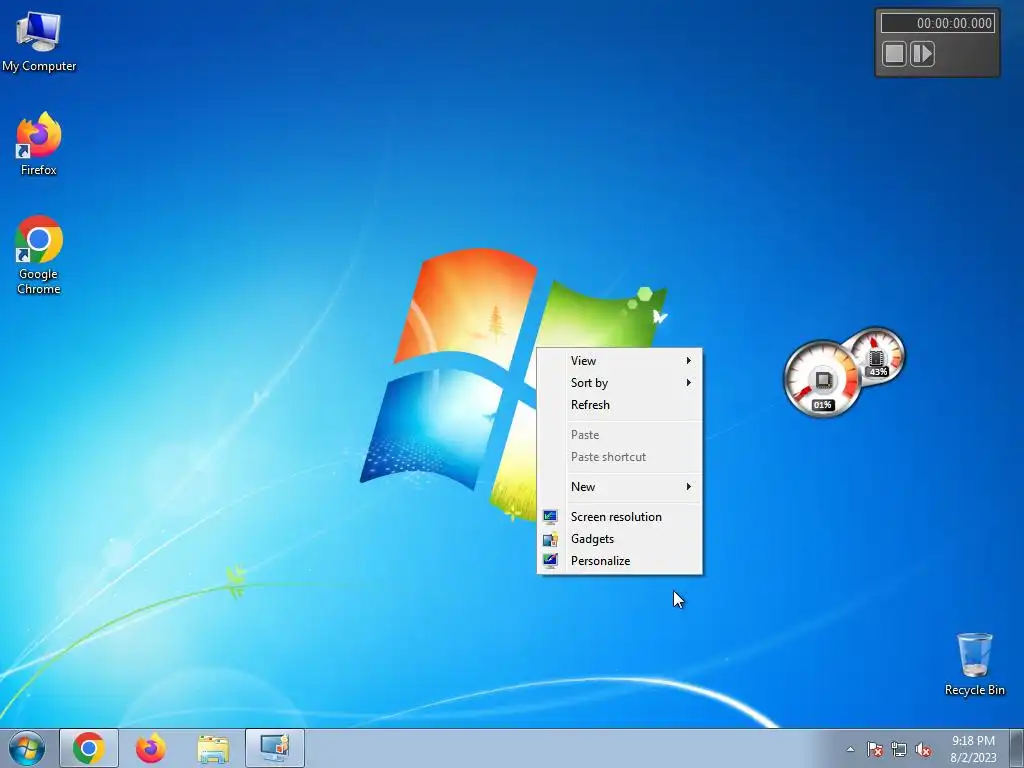Select the Google Chrome desktop shortcut

pos(39,255)
